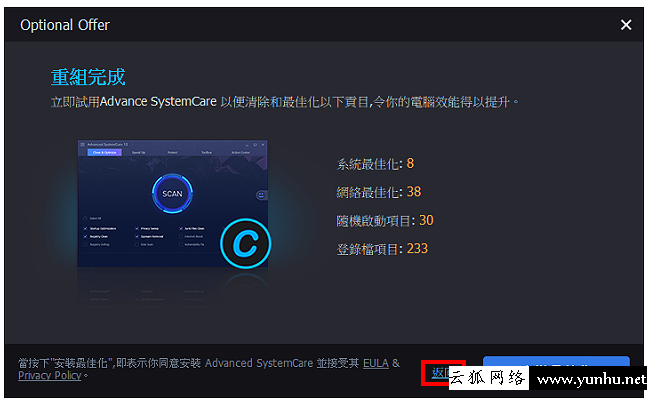Click the small X of the preview window
Image resolution: width=650 pixels, height=401 pixels.
pyautogui.click(x=263, y=144)
